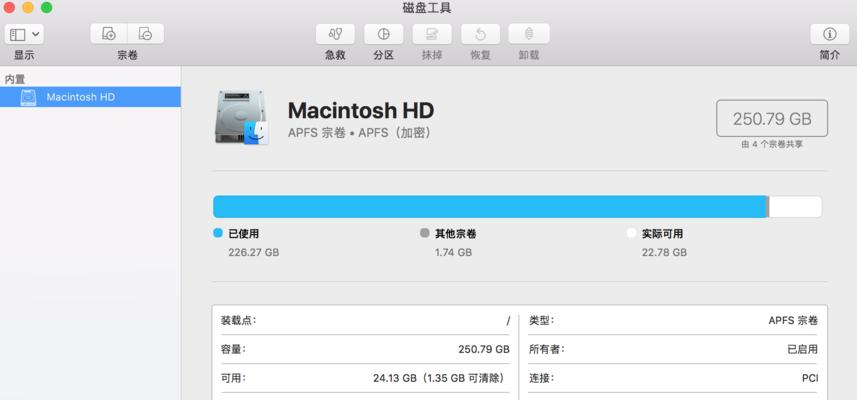Click the 其他宗卷 legend label
The width and height of the screenshot is (857, 400).
pyautogui.click(x=455, y=234)
